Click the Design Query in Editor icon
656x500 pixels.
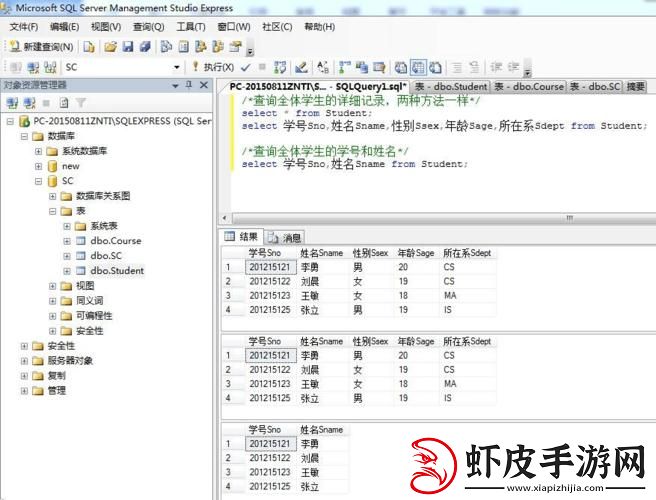point(301,67)
